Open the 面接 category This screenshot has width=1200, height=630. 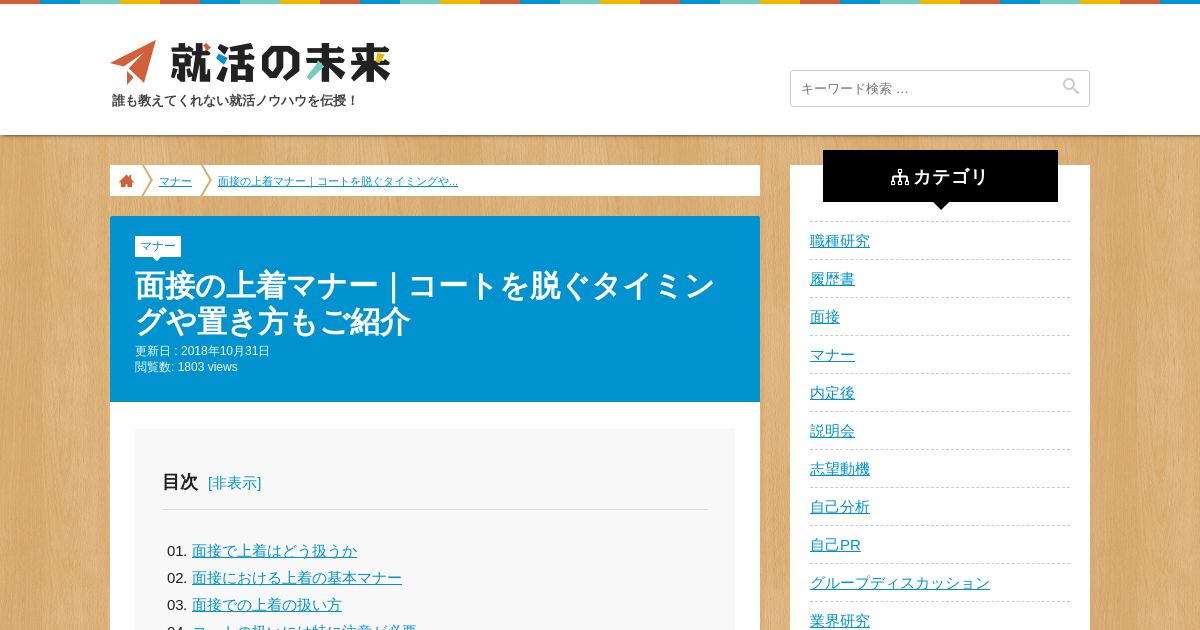click(825, 317)
